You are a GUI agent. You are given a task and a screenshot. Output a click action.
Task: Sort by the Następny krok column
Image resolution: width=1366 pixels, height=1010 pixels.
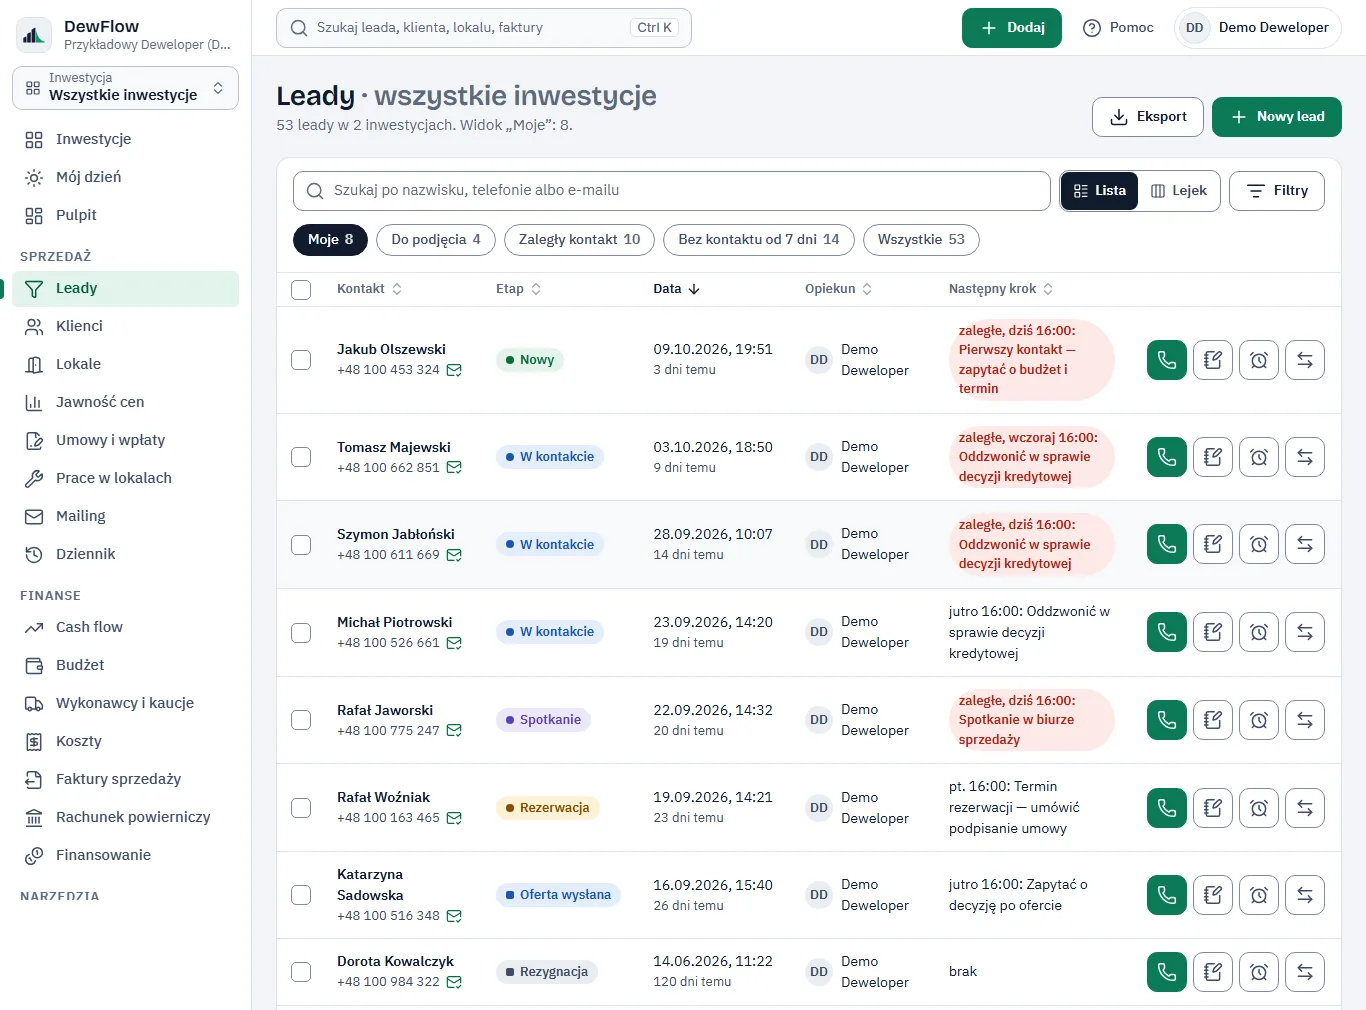pos(1000,289)
